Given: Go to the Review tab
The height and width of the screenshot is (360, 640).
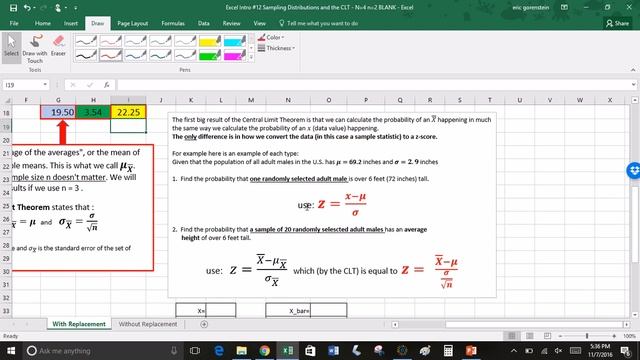Looking at the screenshot, I should tap(231, 23).
